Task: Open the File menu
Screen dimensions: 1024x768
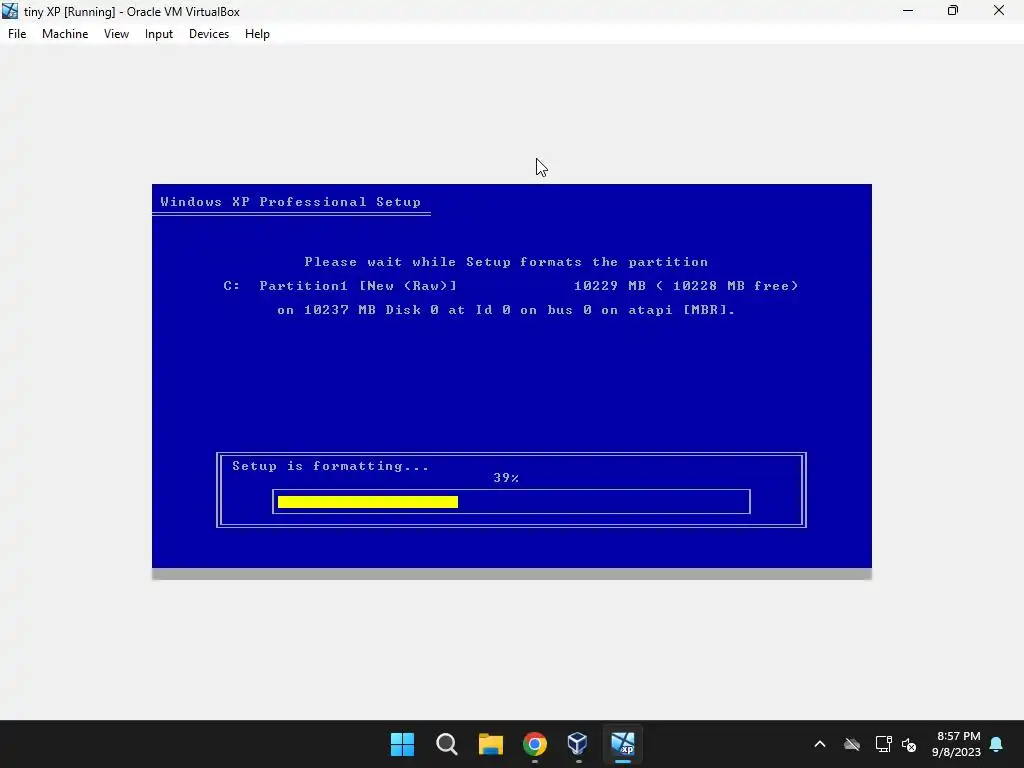Action: [17, 34]
